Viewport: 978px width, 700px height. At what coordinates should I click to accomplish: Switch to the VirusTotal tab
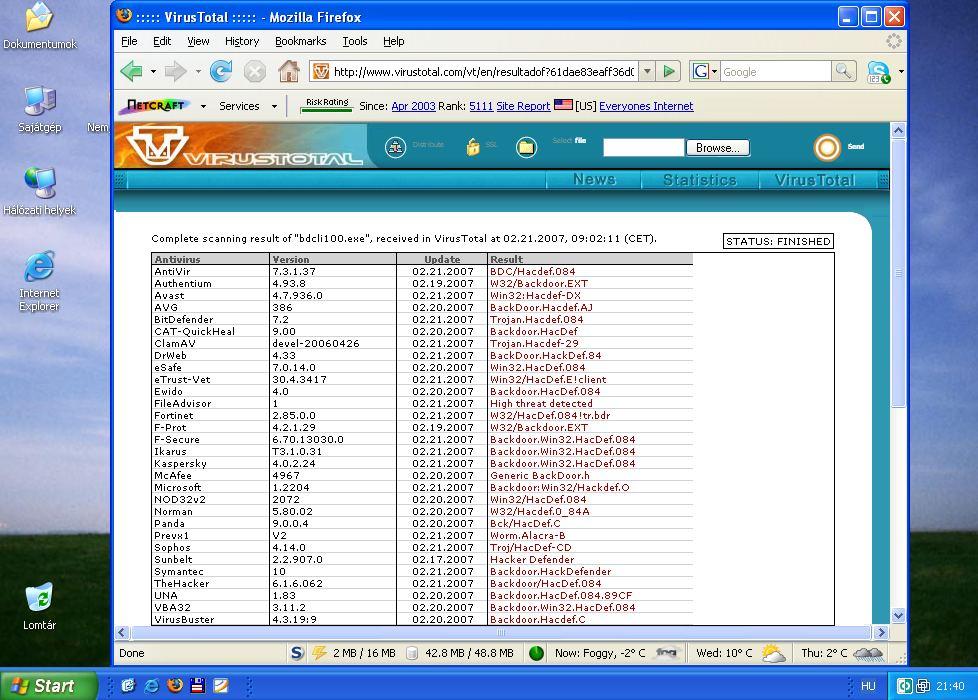(x=815, y=180)
